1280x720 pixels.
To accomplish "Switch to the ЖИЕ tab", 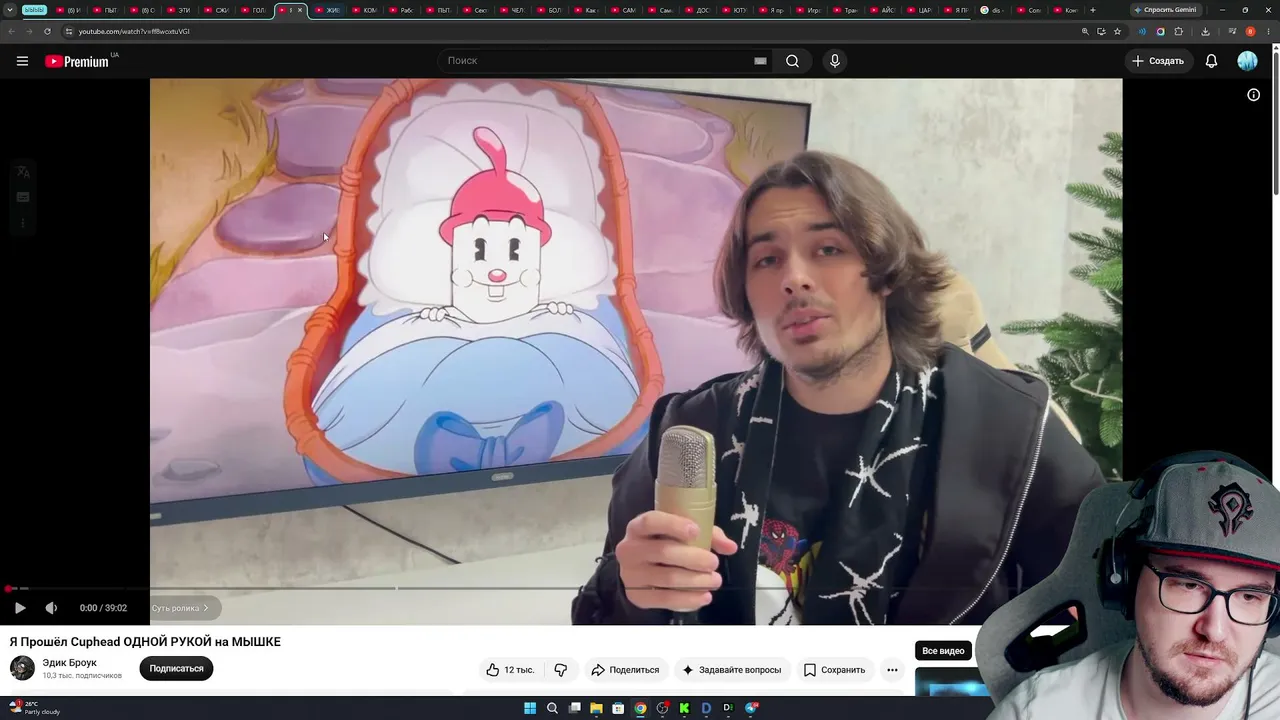I will click(327, 10).
